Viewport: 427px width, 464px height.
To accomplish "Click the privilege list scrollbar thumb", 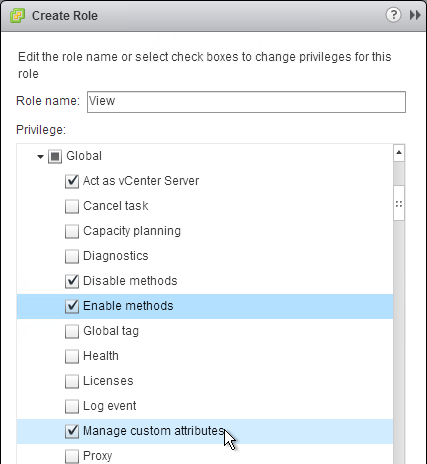I will tap(399, 203).
